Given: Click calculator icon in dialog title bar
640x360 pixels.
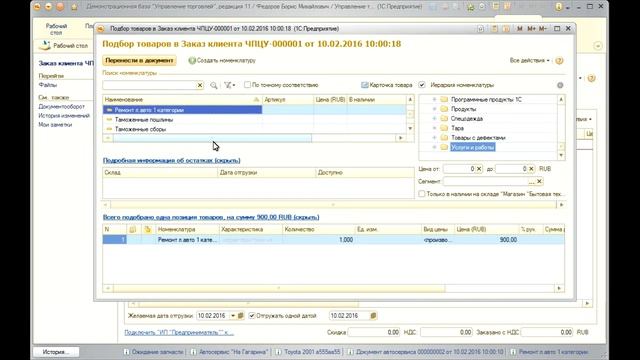Looking at the screenshot, I should [x=494, y=29].
